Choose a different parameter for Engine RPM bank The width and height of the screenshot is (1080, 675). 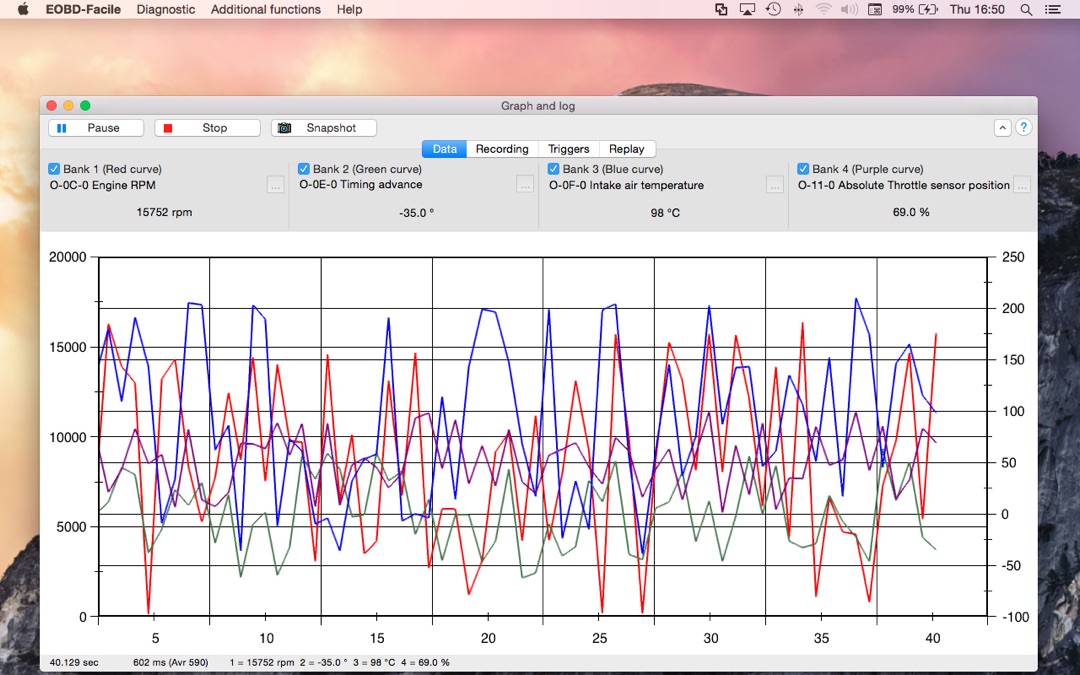(x=275, y=185)
